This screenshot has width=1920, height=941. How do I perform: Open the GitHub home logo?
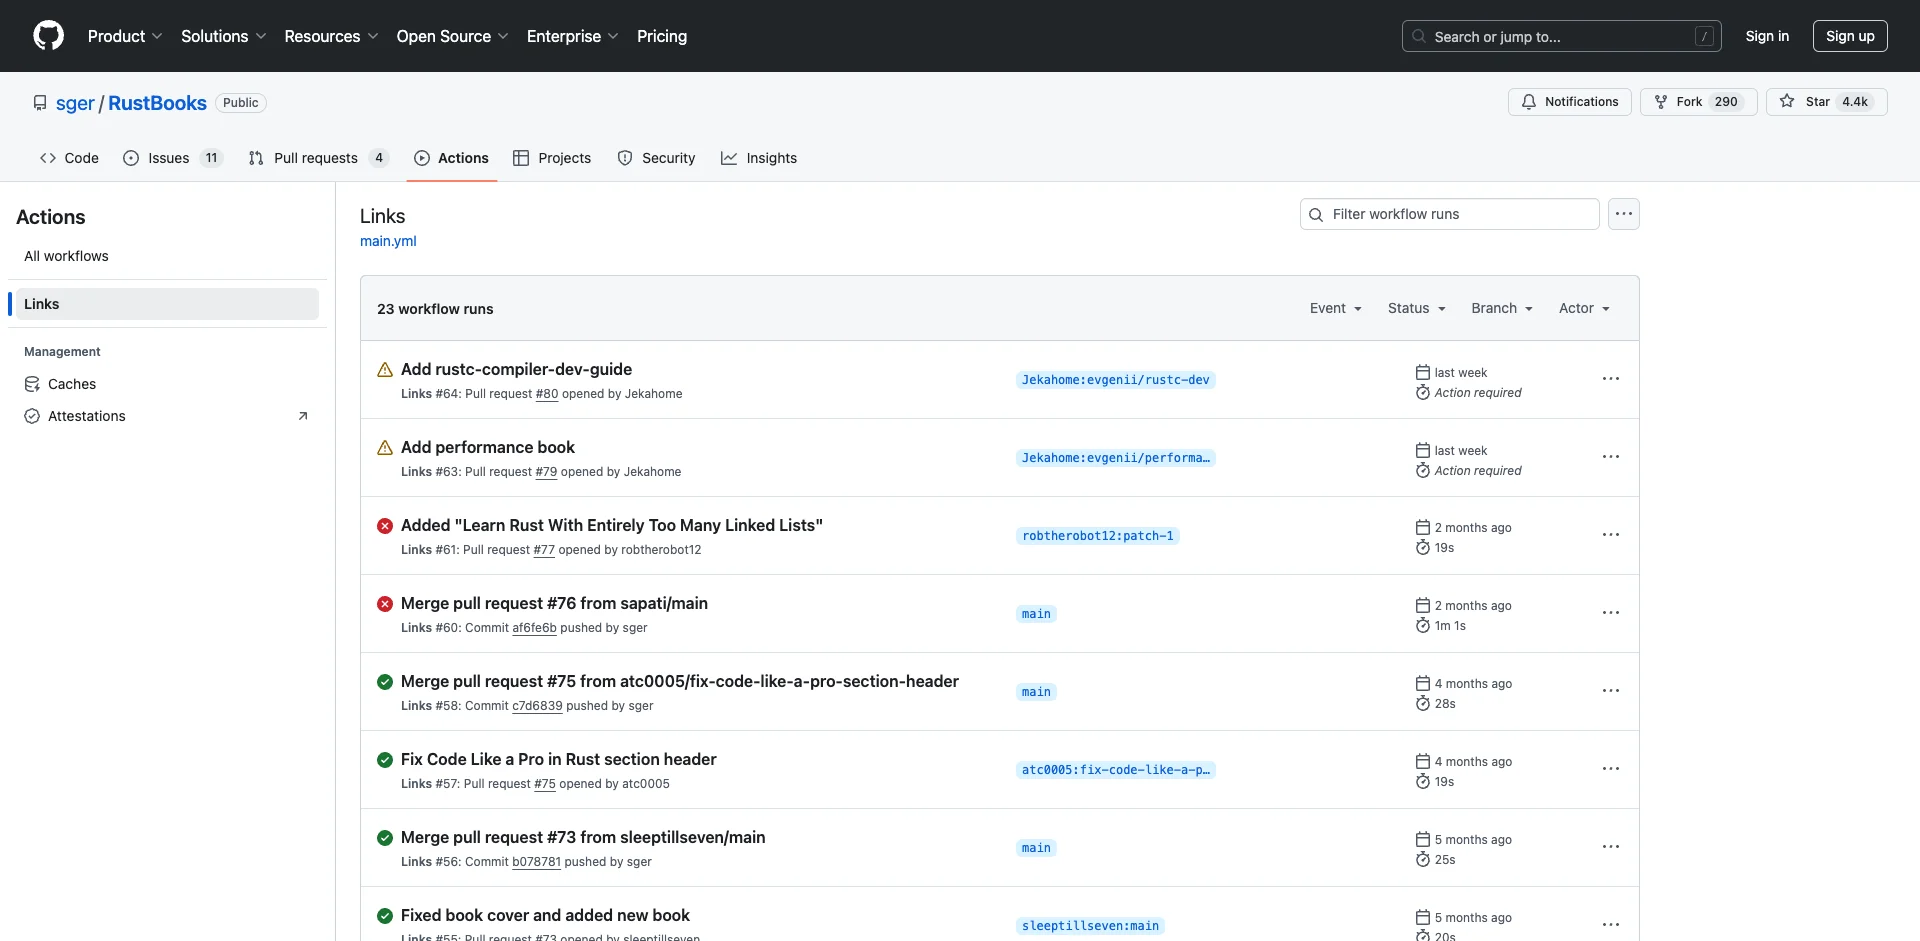(48, 36)
